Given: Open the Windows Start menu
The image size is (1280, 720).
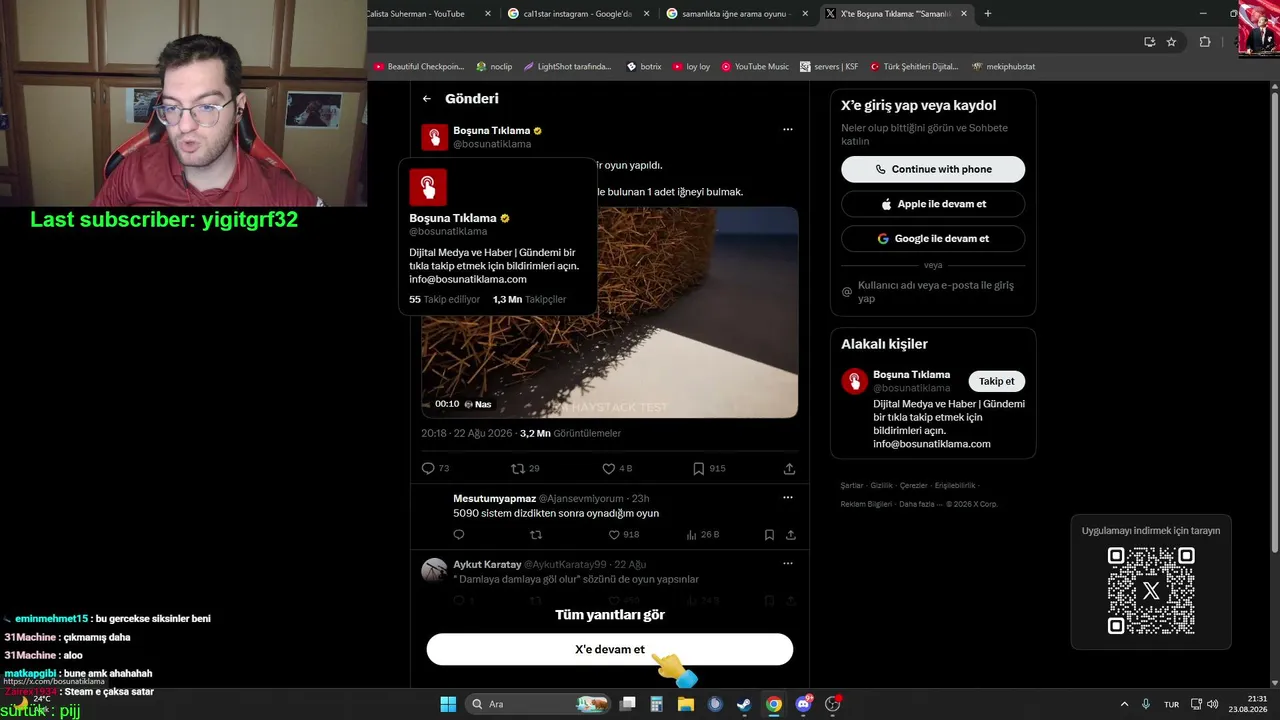Looking at the screenshot, I should pyautogui.click(x=448, y=704).
